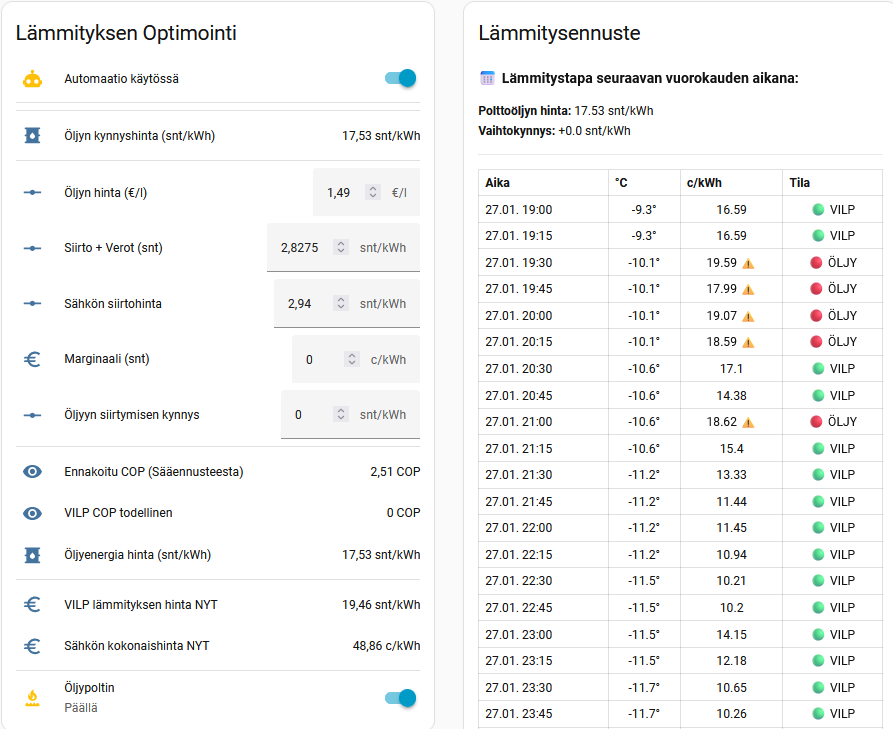Click the Öljyn kynnyshinta price tag icon
This screenshot has width=893, height=729.
coord(32,136)
